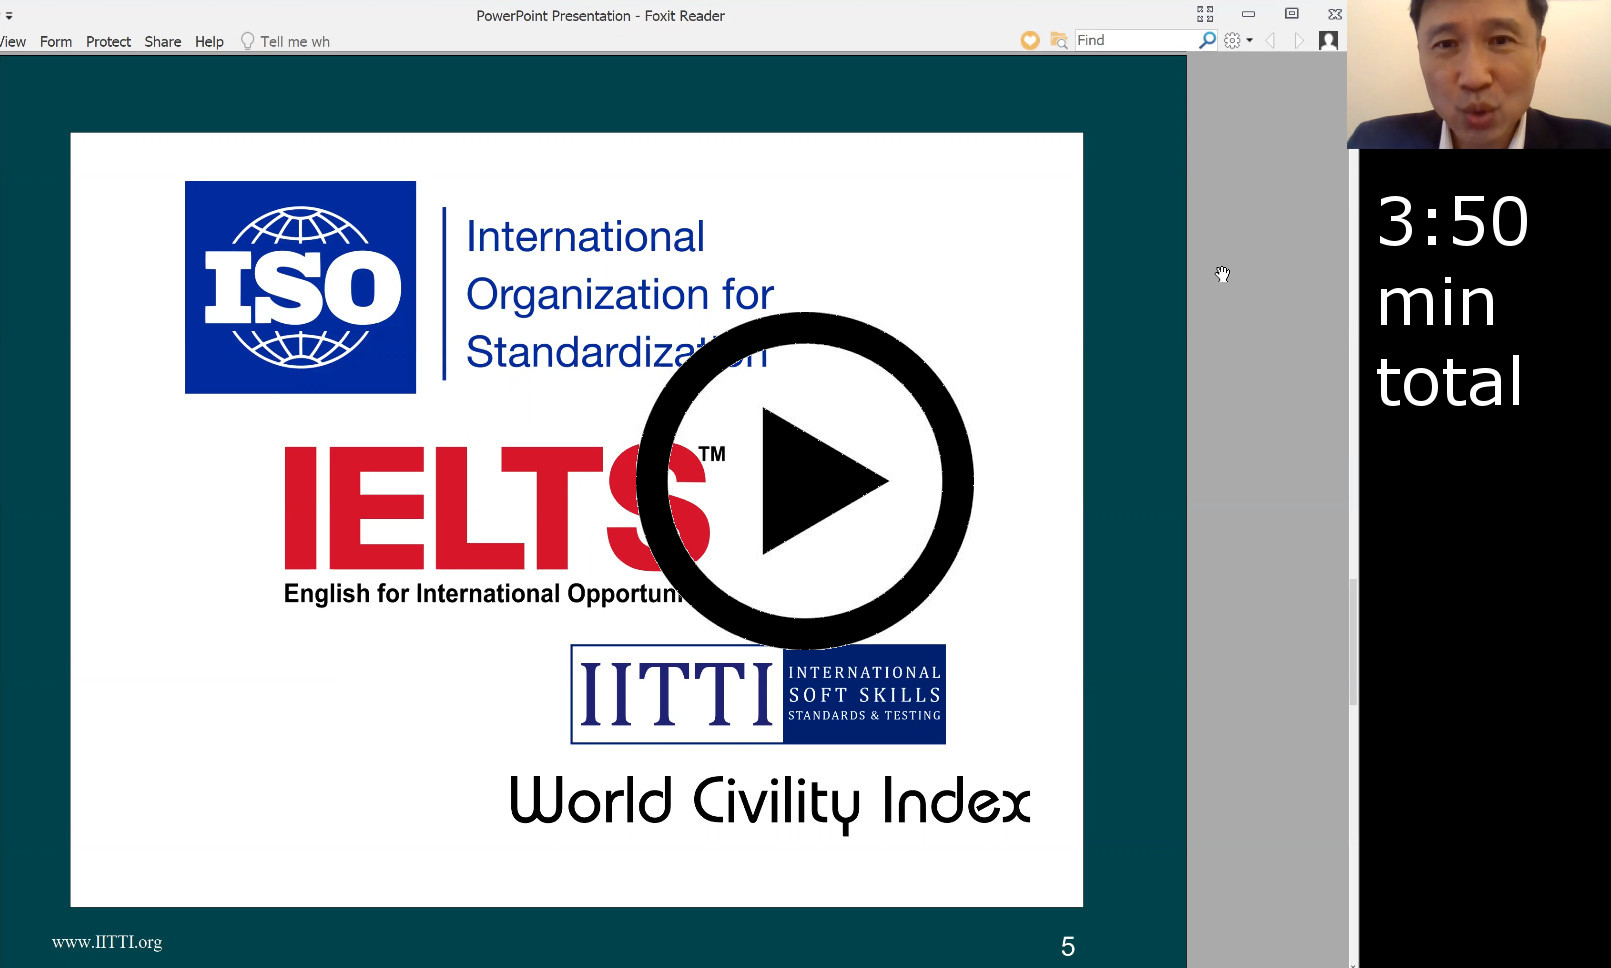Click the Tell me what search field
Image resolution: width=1611 pixels, height=968 pixels.
[295, 41]
